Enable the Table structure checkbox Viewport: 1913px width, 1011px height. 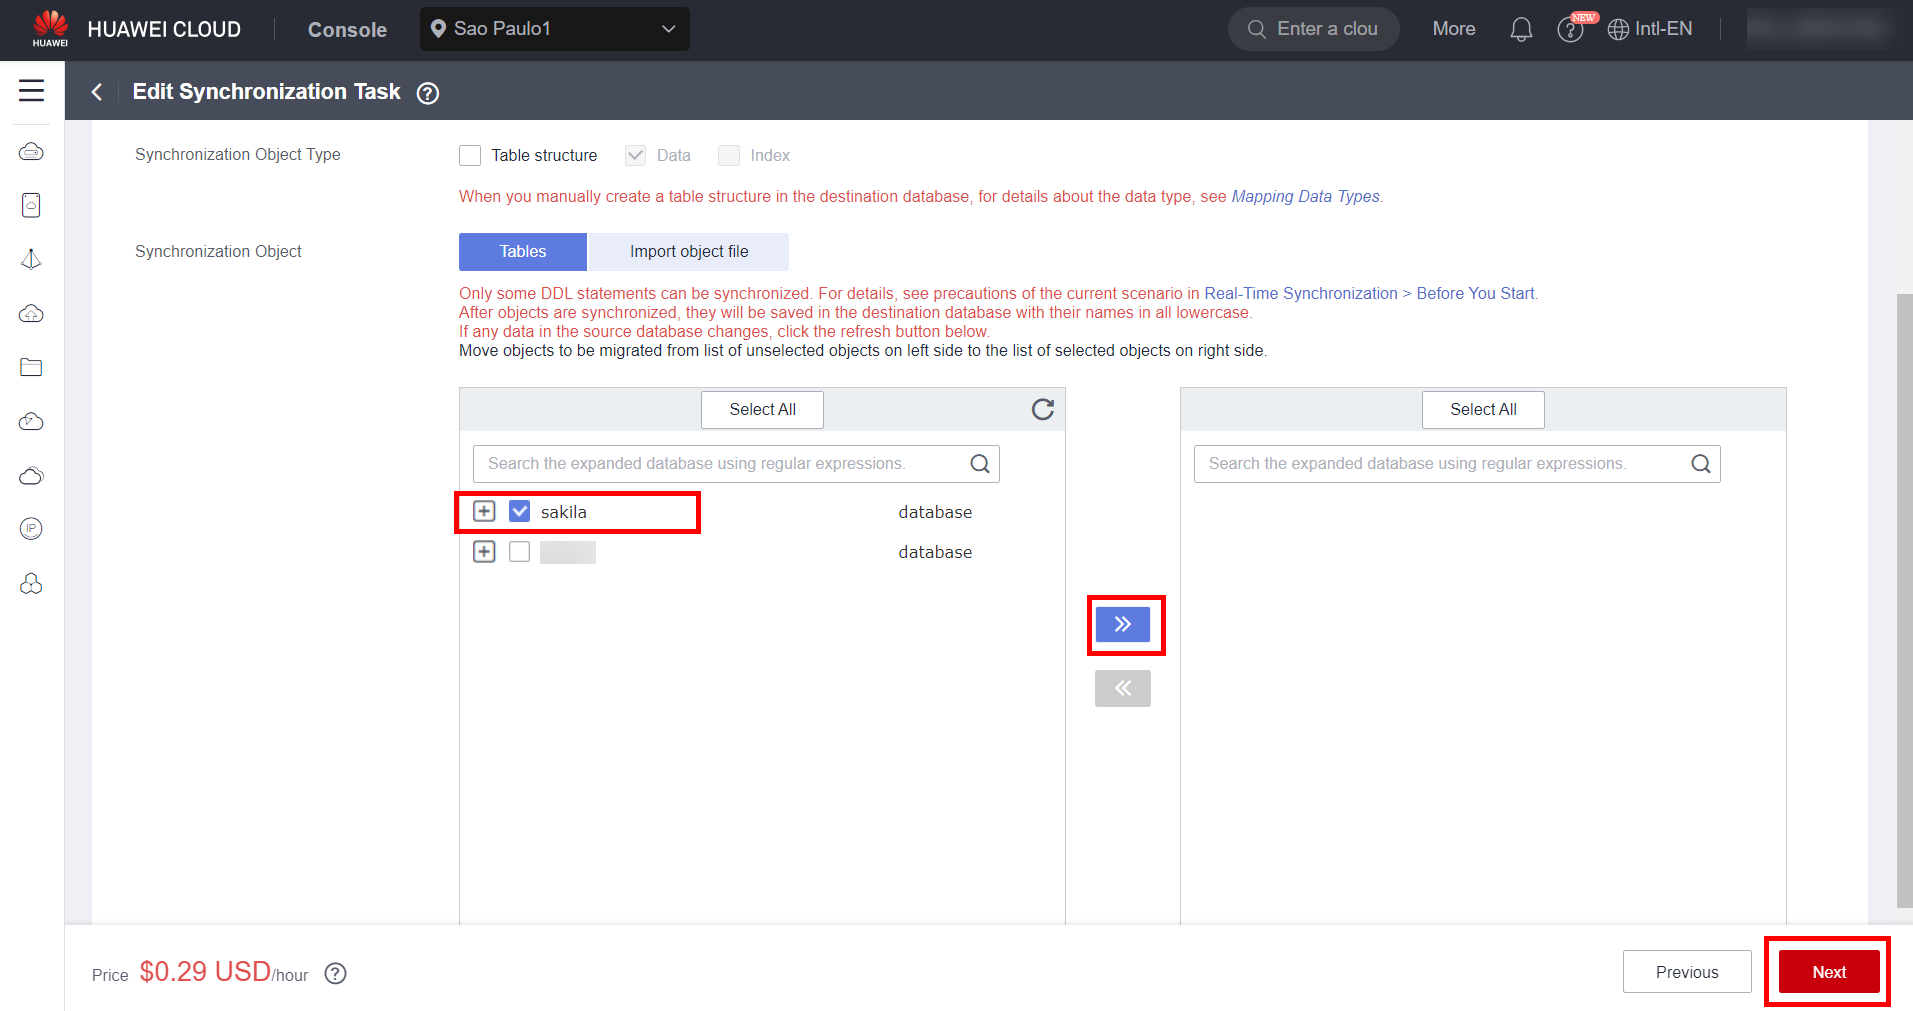(x=470, y=156)
